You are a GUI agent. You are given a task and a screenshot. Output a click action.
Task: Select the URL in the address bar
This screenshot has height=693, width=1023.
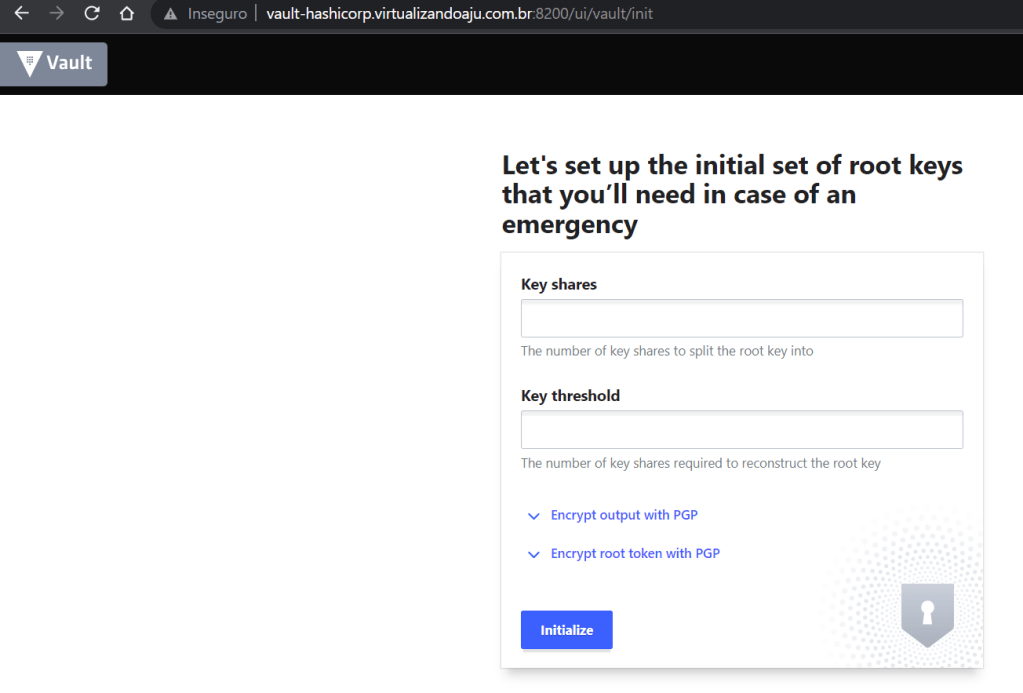click(460, 14)
